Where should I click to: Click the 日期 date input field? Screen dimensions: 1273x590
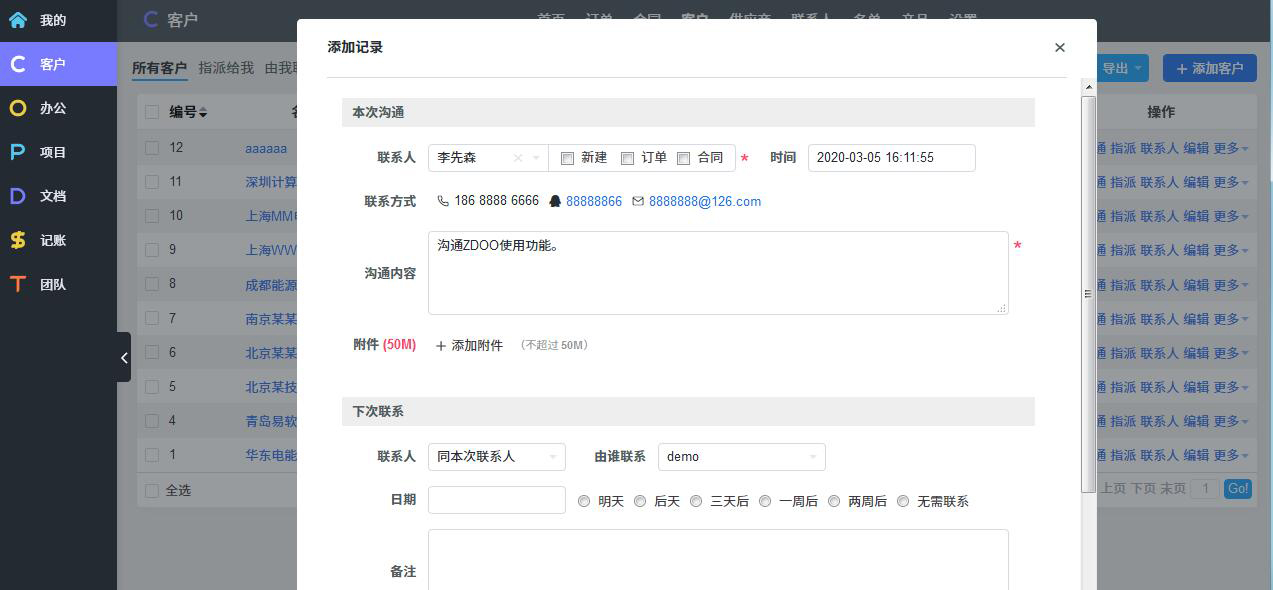coord(496,500)
